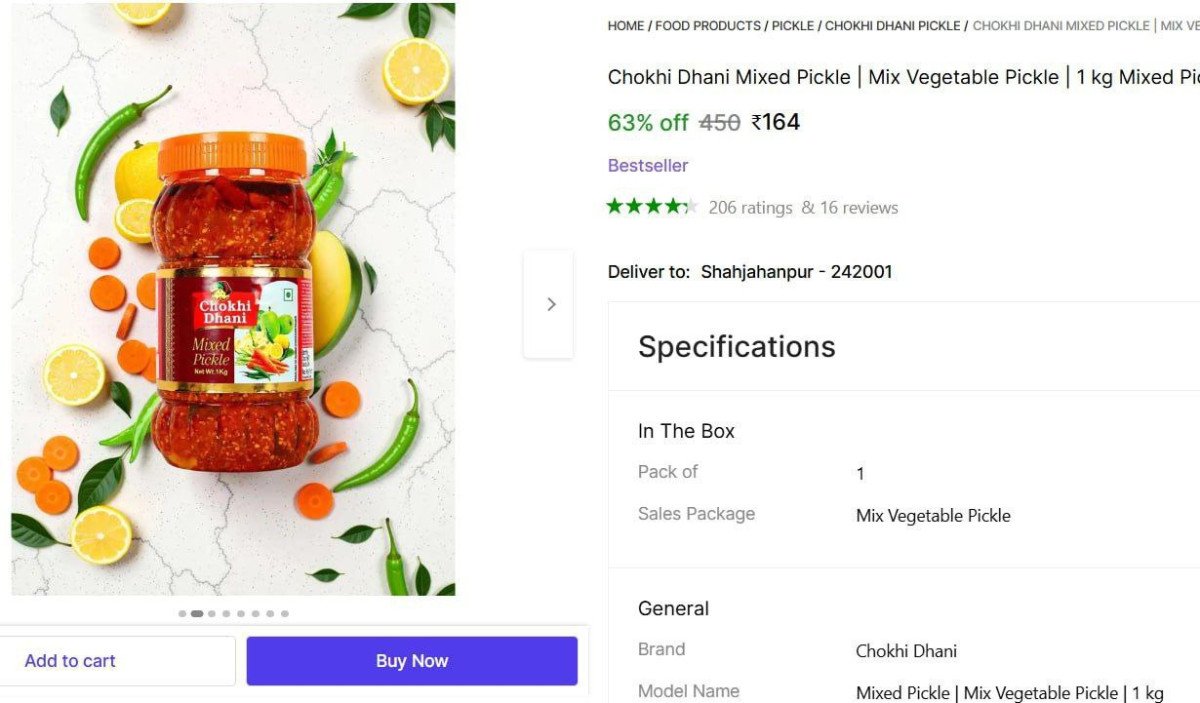Open the PICKLE breadcrumb category
The width and height of the screenshot is (1200, 703).
[x=792, y=26]
